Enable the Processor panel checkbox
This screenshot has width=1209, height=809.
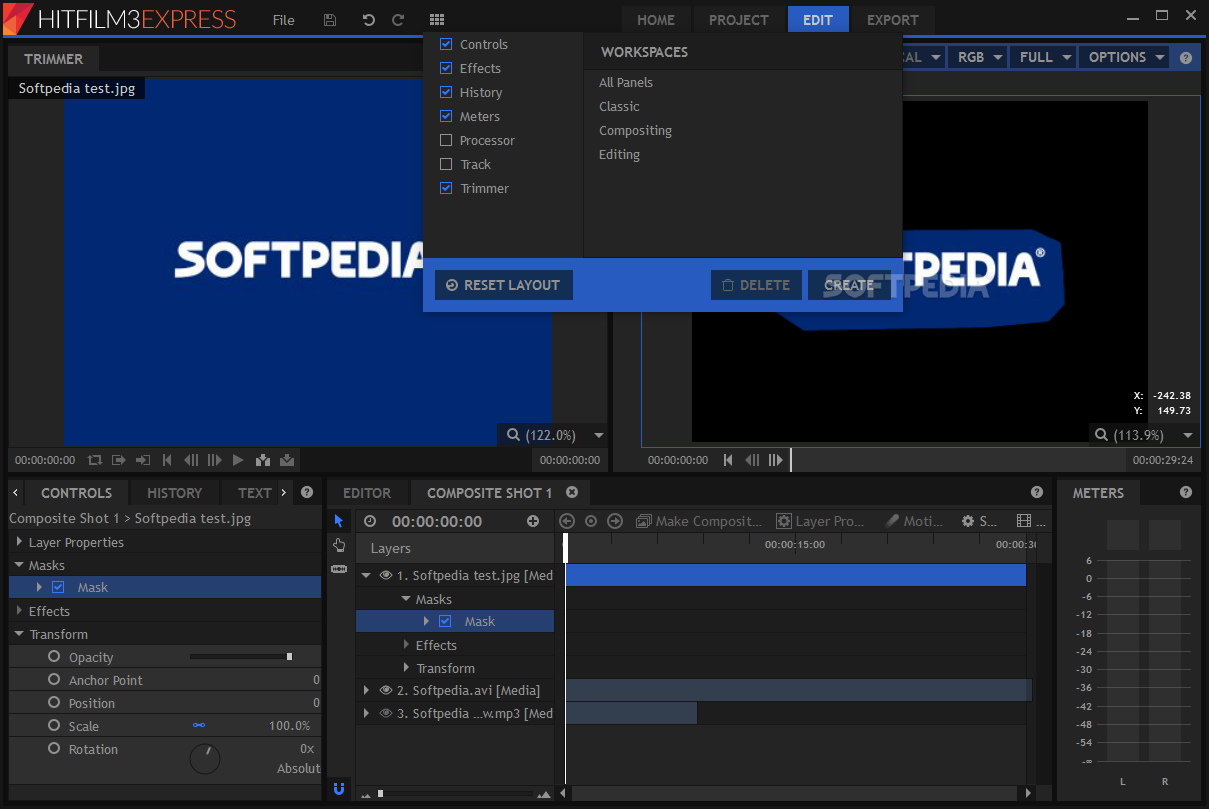pos(446,140)
